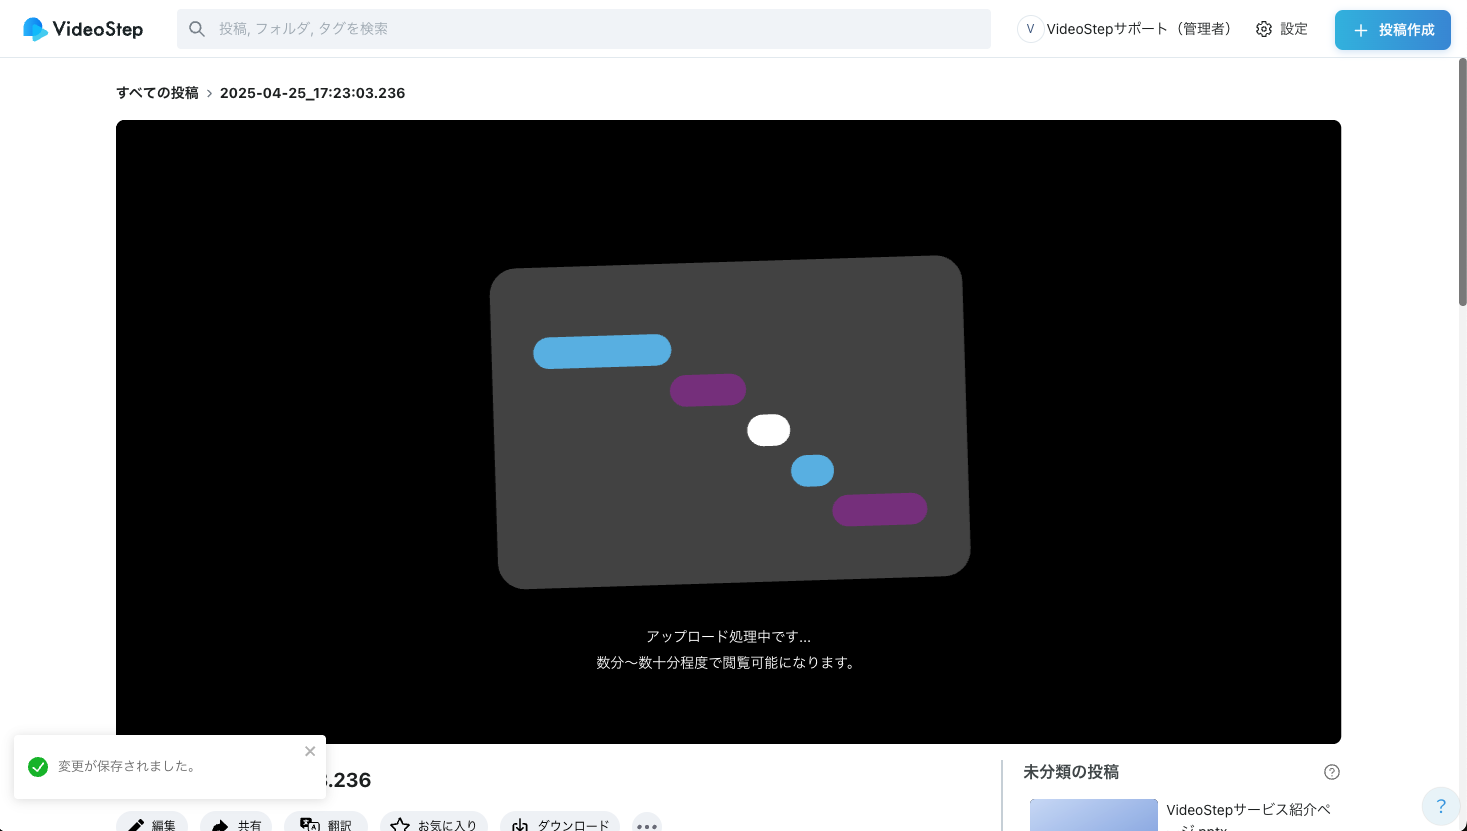Go to すべての投稿 breadcrumb
Viewport: 1467px width, 831px height.
pyautogui.click(x=157, y=93)
